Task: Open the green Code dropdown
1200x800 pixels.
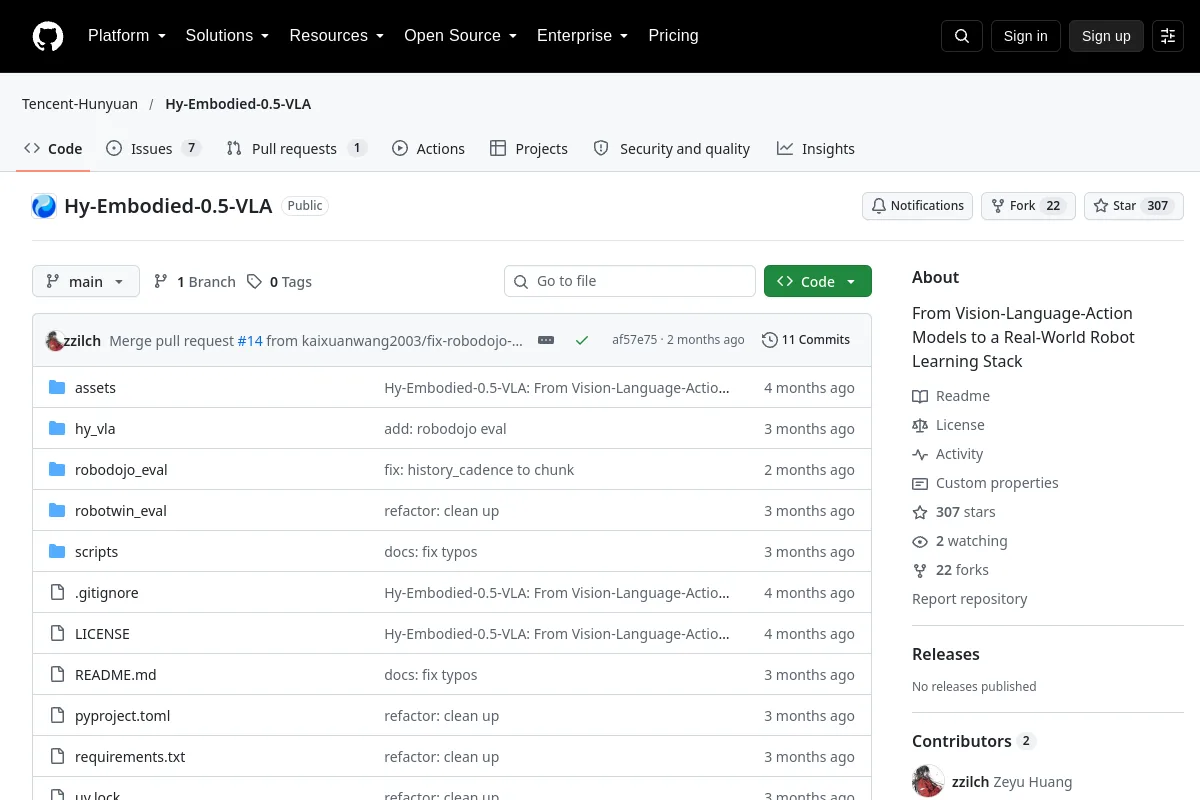Action: click(x=818, y=282)
